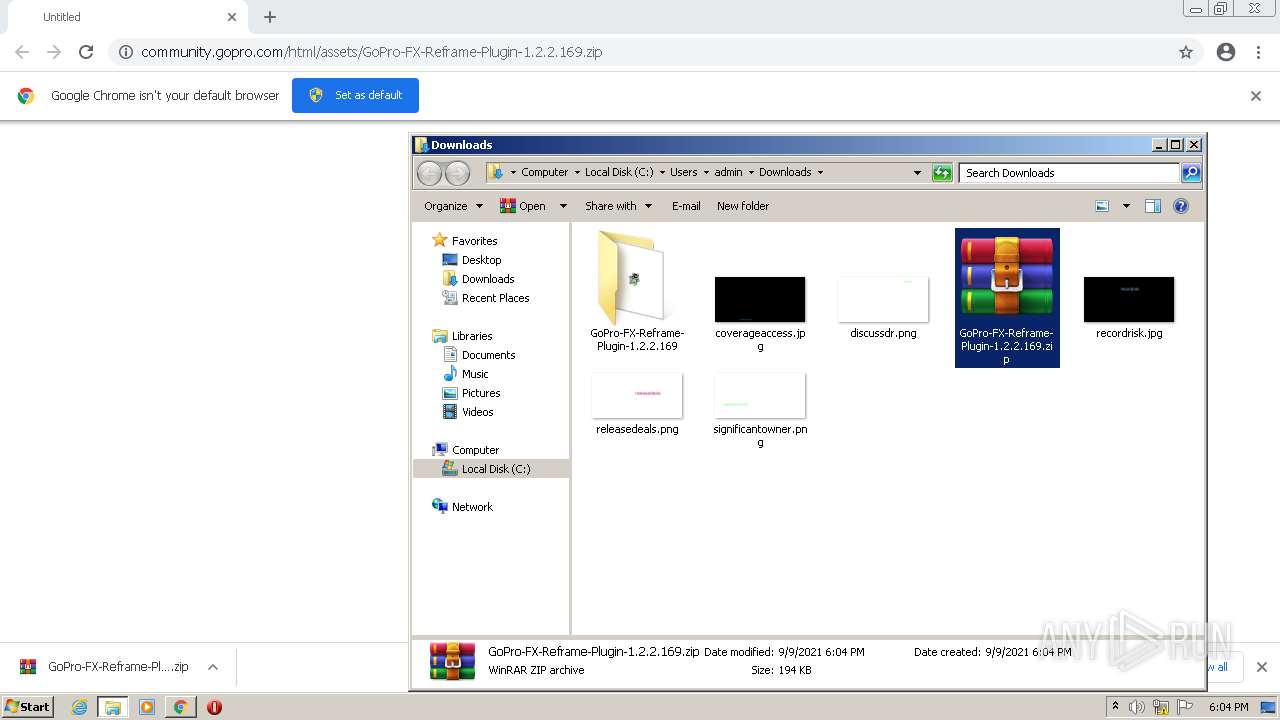
Task: Open Explorer help icon
Action: point(1181,206)
